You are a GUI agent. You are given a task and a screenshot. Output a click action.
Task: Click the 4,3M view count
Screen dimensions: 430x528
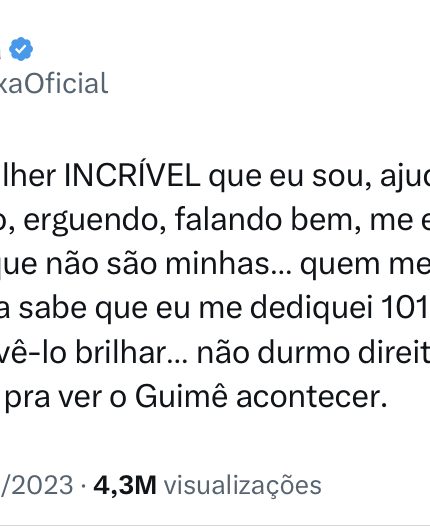tap(125, 485)
